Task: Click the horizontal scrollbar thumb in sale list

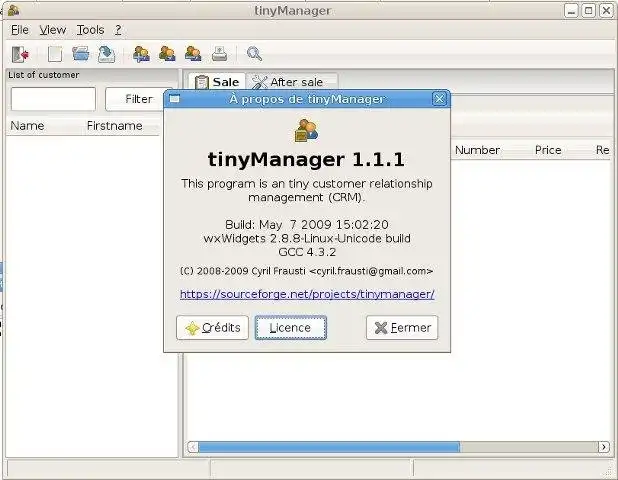Action: [329, 447]
